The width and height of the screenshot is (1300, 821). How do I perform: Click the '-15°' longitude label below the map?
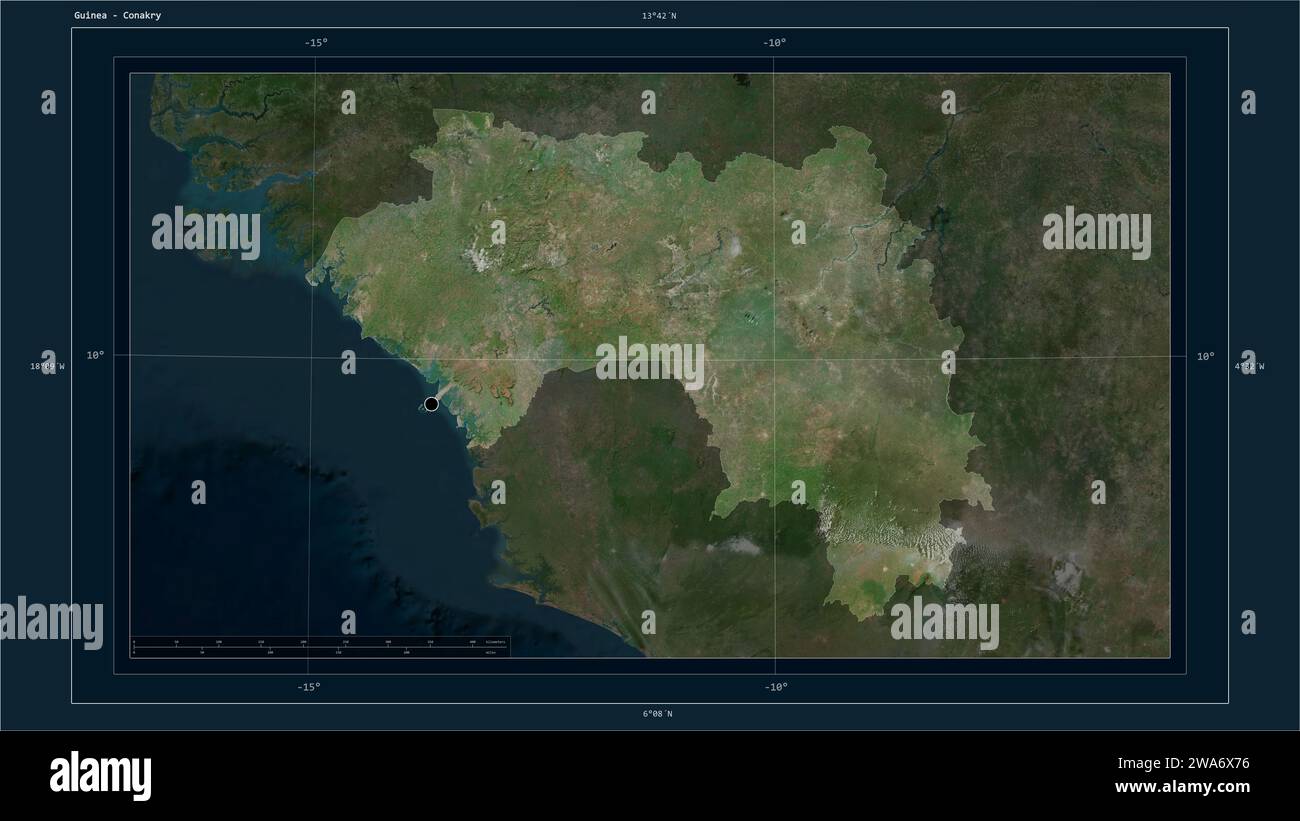(x=308, y=687)
